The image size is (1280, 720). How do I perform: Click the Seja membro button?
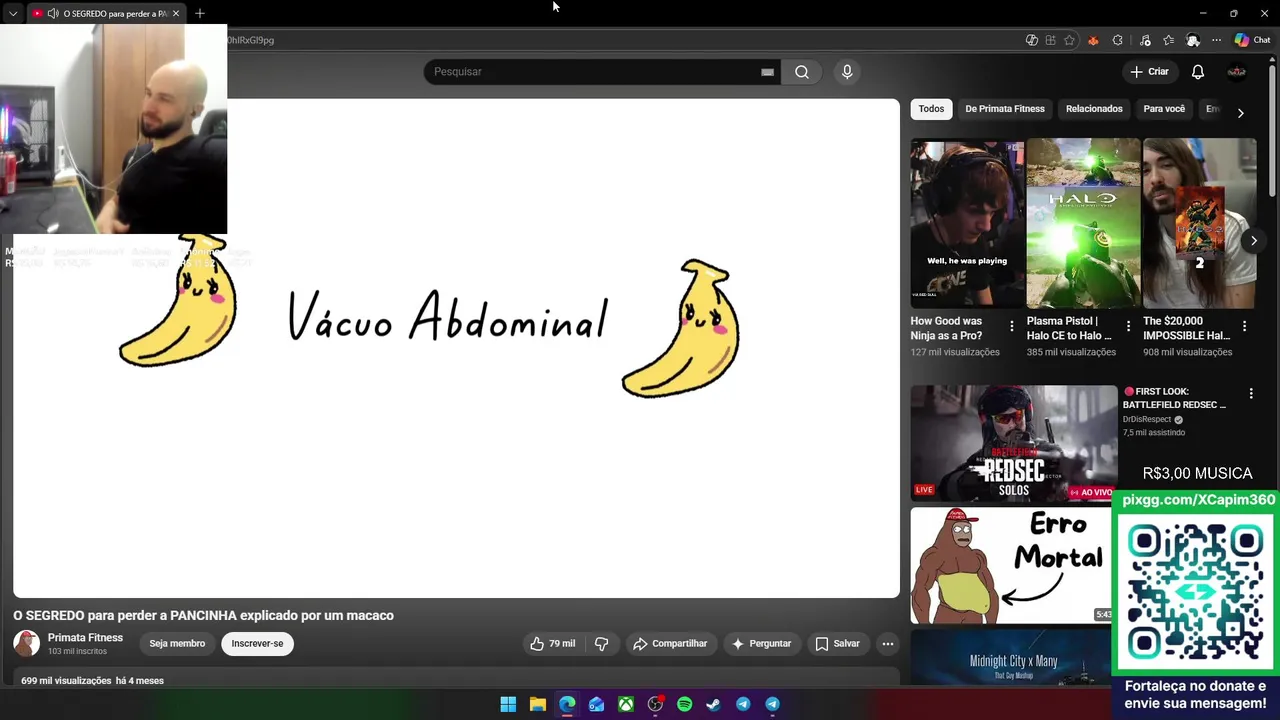pos(177,644)
